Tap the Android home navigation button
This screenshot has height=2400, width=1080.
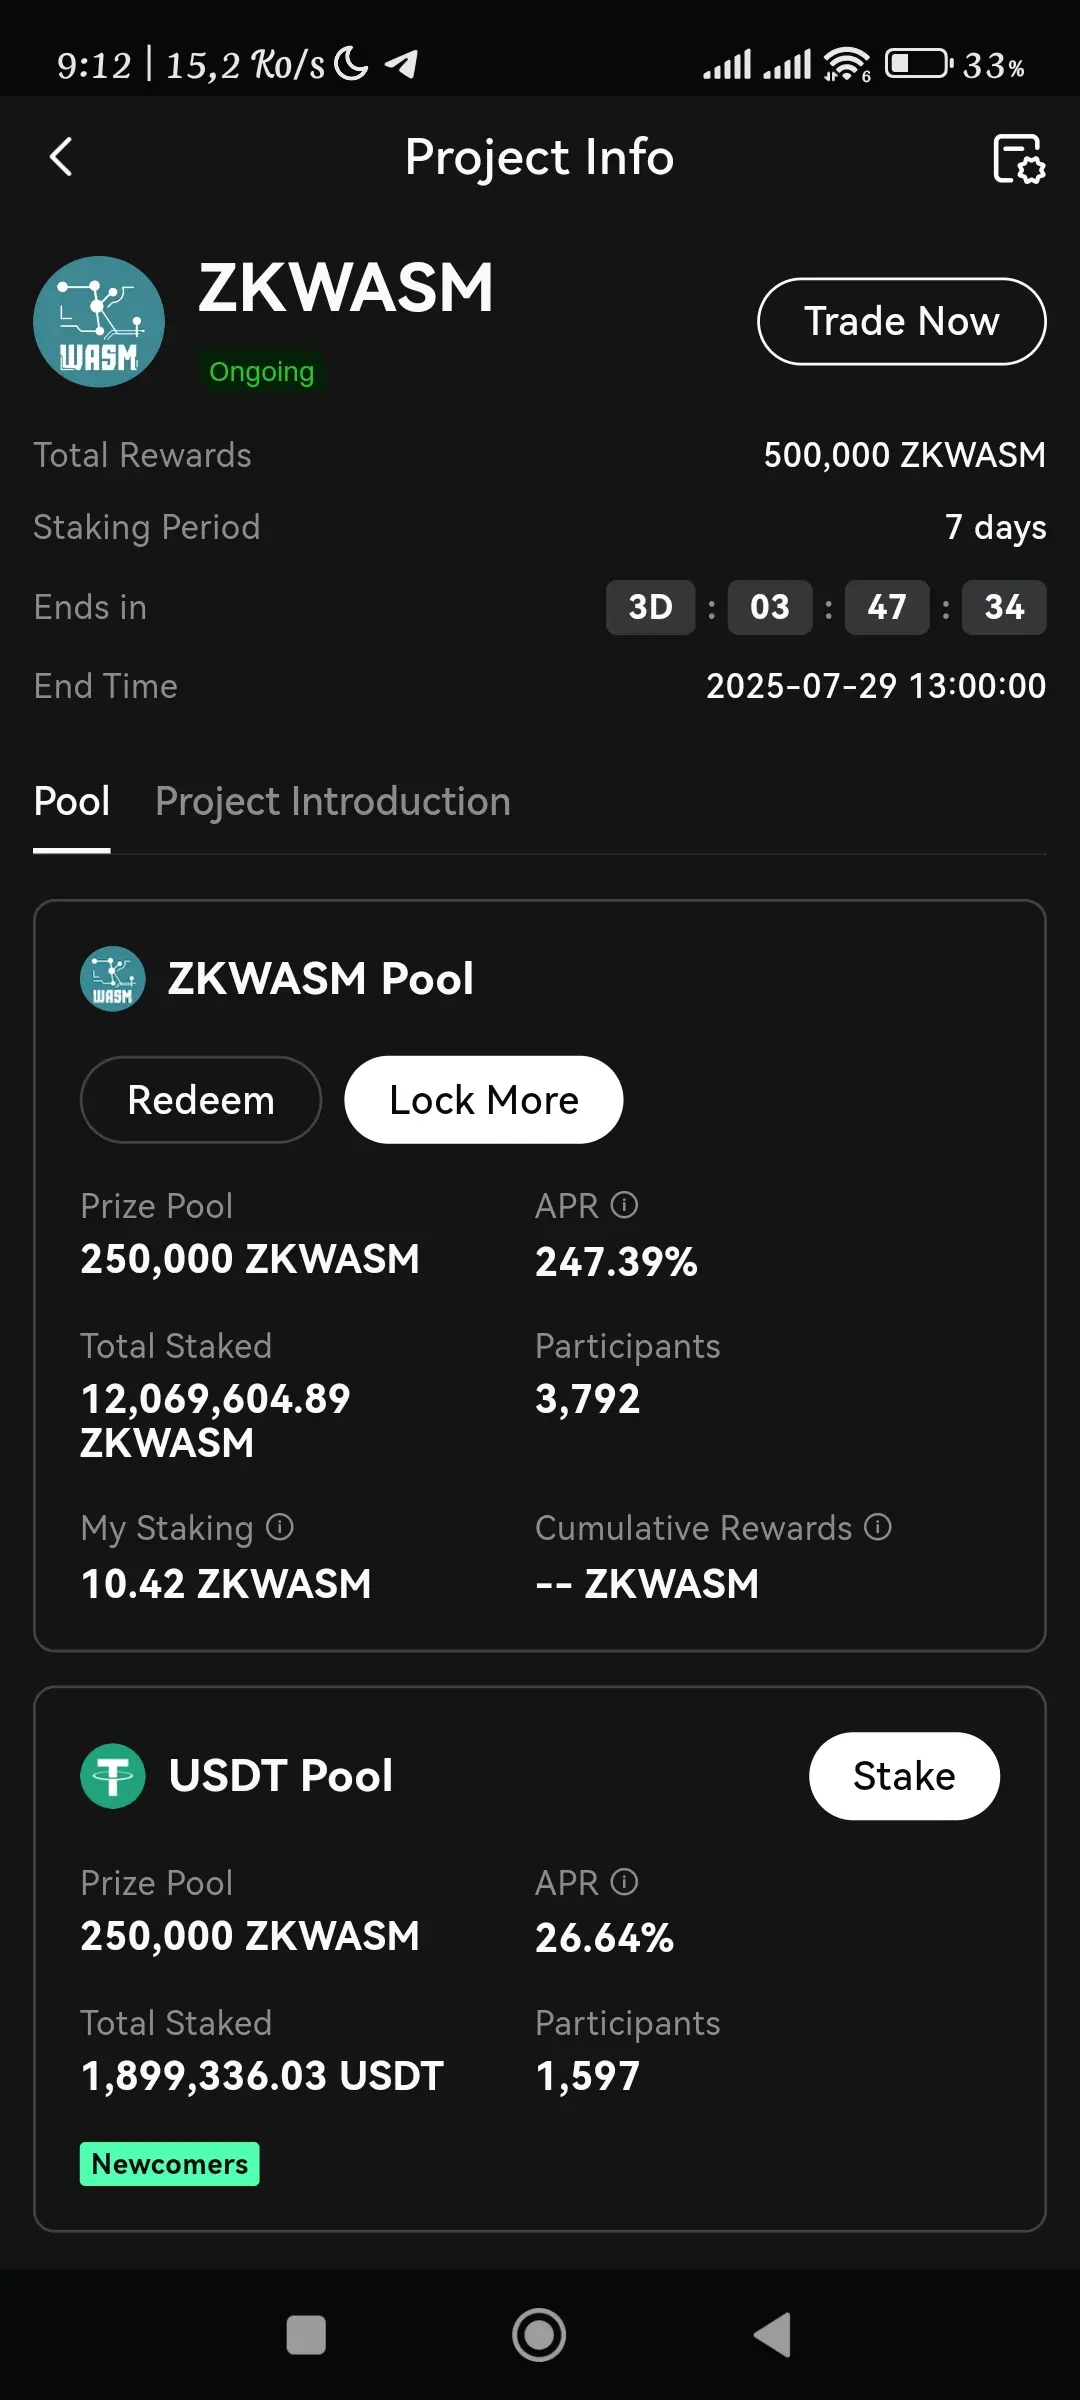[539, 2335]
